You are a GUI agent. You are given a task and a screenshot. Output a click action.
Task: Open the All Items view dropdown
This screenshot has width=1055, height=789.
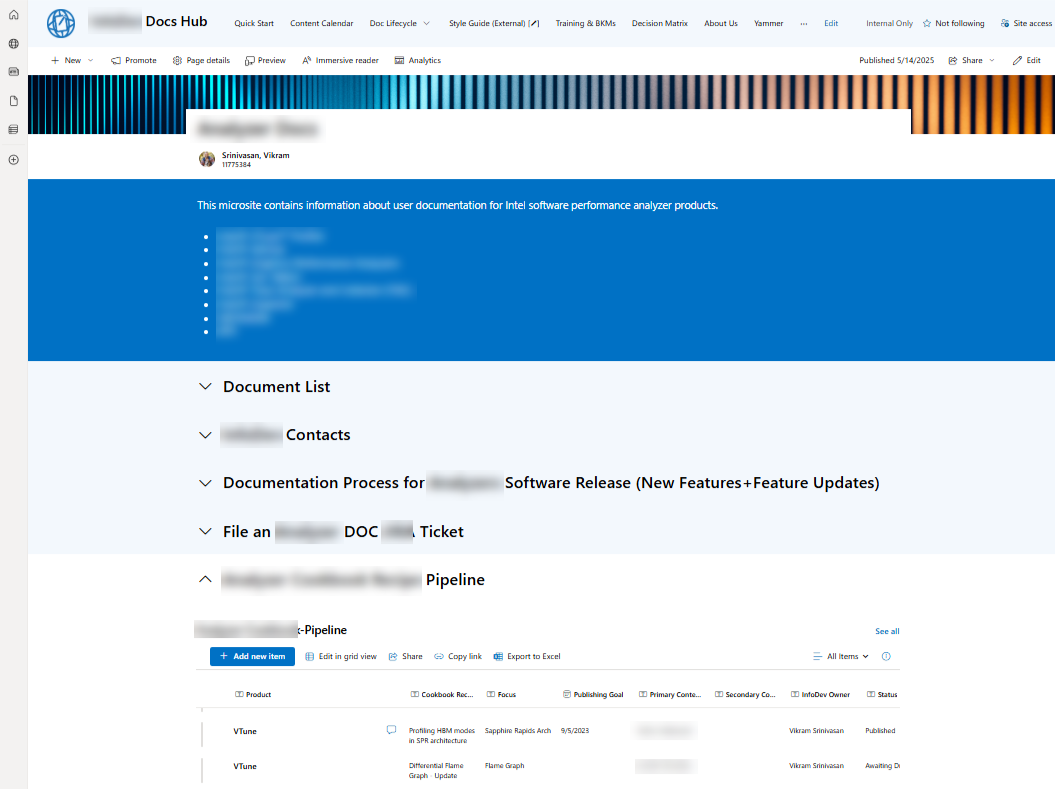tap(841, 656)
